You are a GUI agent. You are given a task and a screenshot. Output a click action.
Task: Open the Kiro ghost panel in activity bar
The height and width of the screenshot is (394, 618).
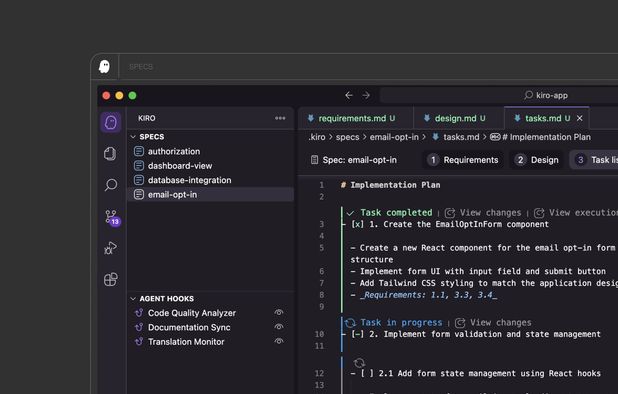point(111,122)
